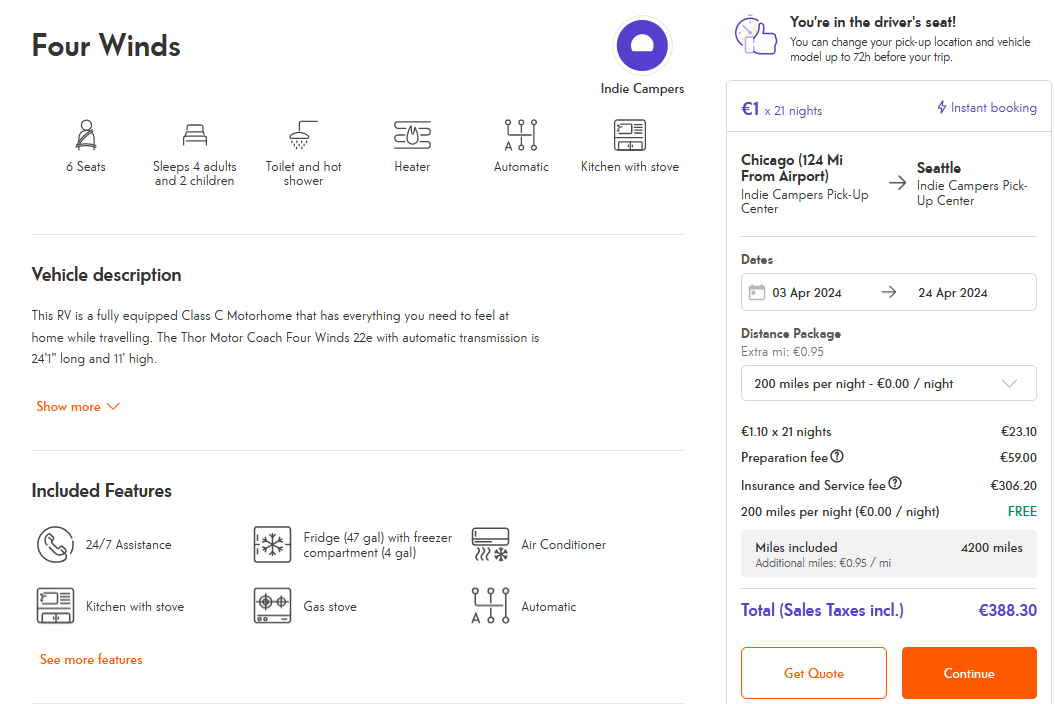1055x704 pixels.
Task: Click the Kitchen with stove icon in top row
Action: tap(629, 135)
